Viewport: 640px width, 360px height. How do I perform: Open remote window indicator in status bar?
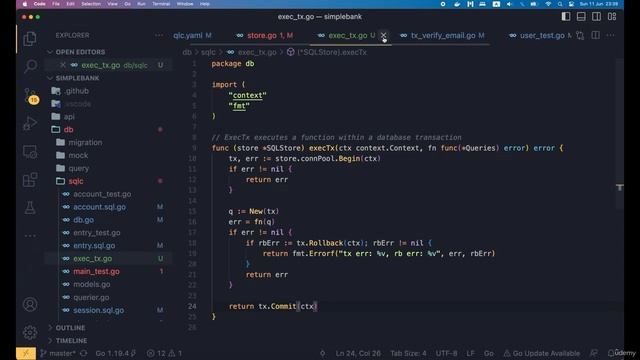26,353
